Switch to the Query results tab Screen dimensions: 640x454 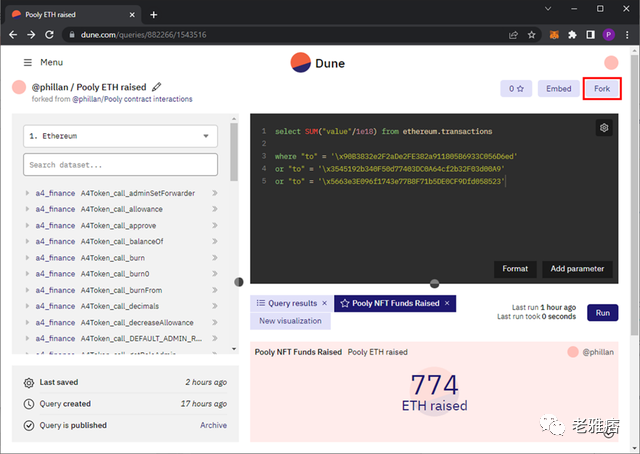click(x=287, y=303)
